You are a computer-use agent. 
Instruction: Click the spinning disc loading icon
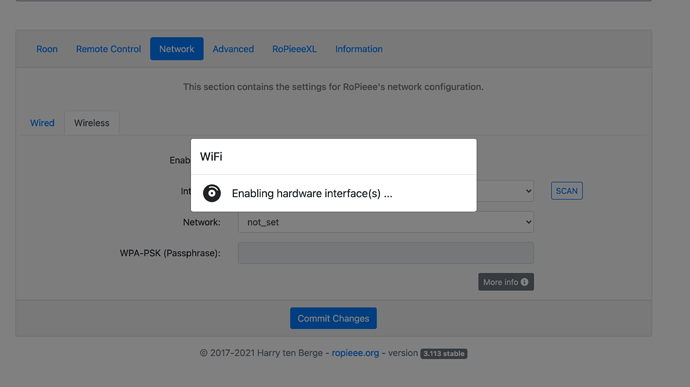[x=212, y=193]
